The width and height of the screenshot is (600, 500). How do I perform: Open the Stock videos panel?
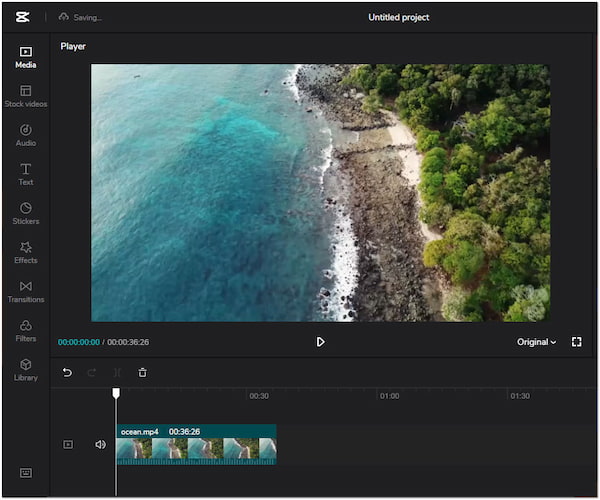tap(25, 96)
